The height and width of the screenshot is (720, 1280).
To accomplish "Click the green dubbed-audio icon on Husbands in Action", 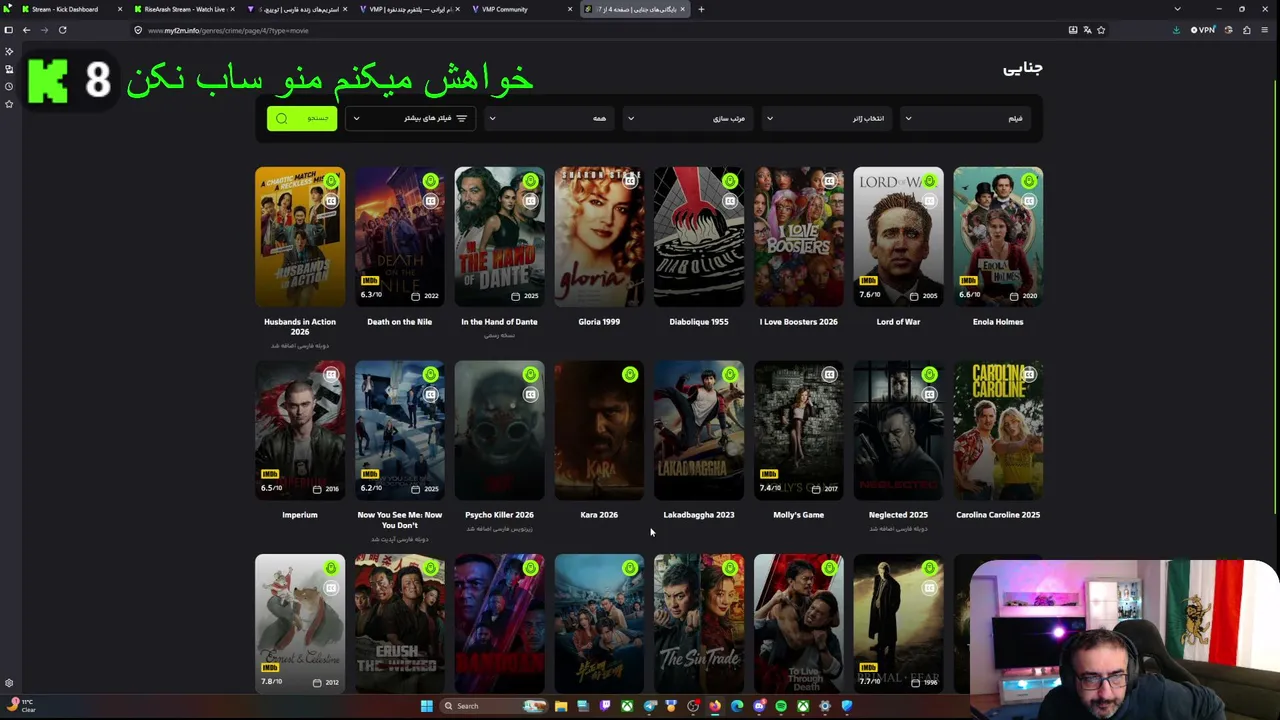I will point(331,181).
